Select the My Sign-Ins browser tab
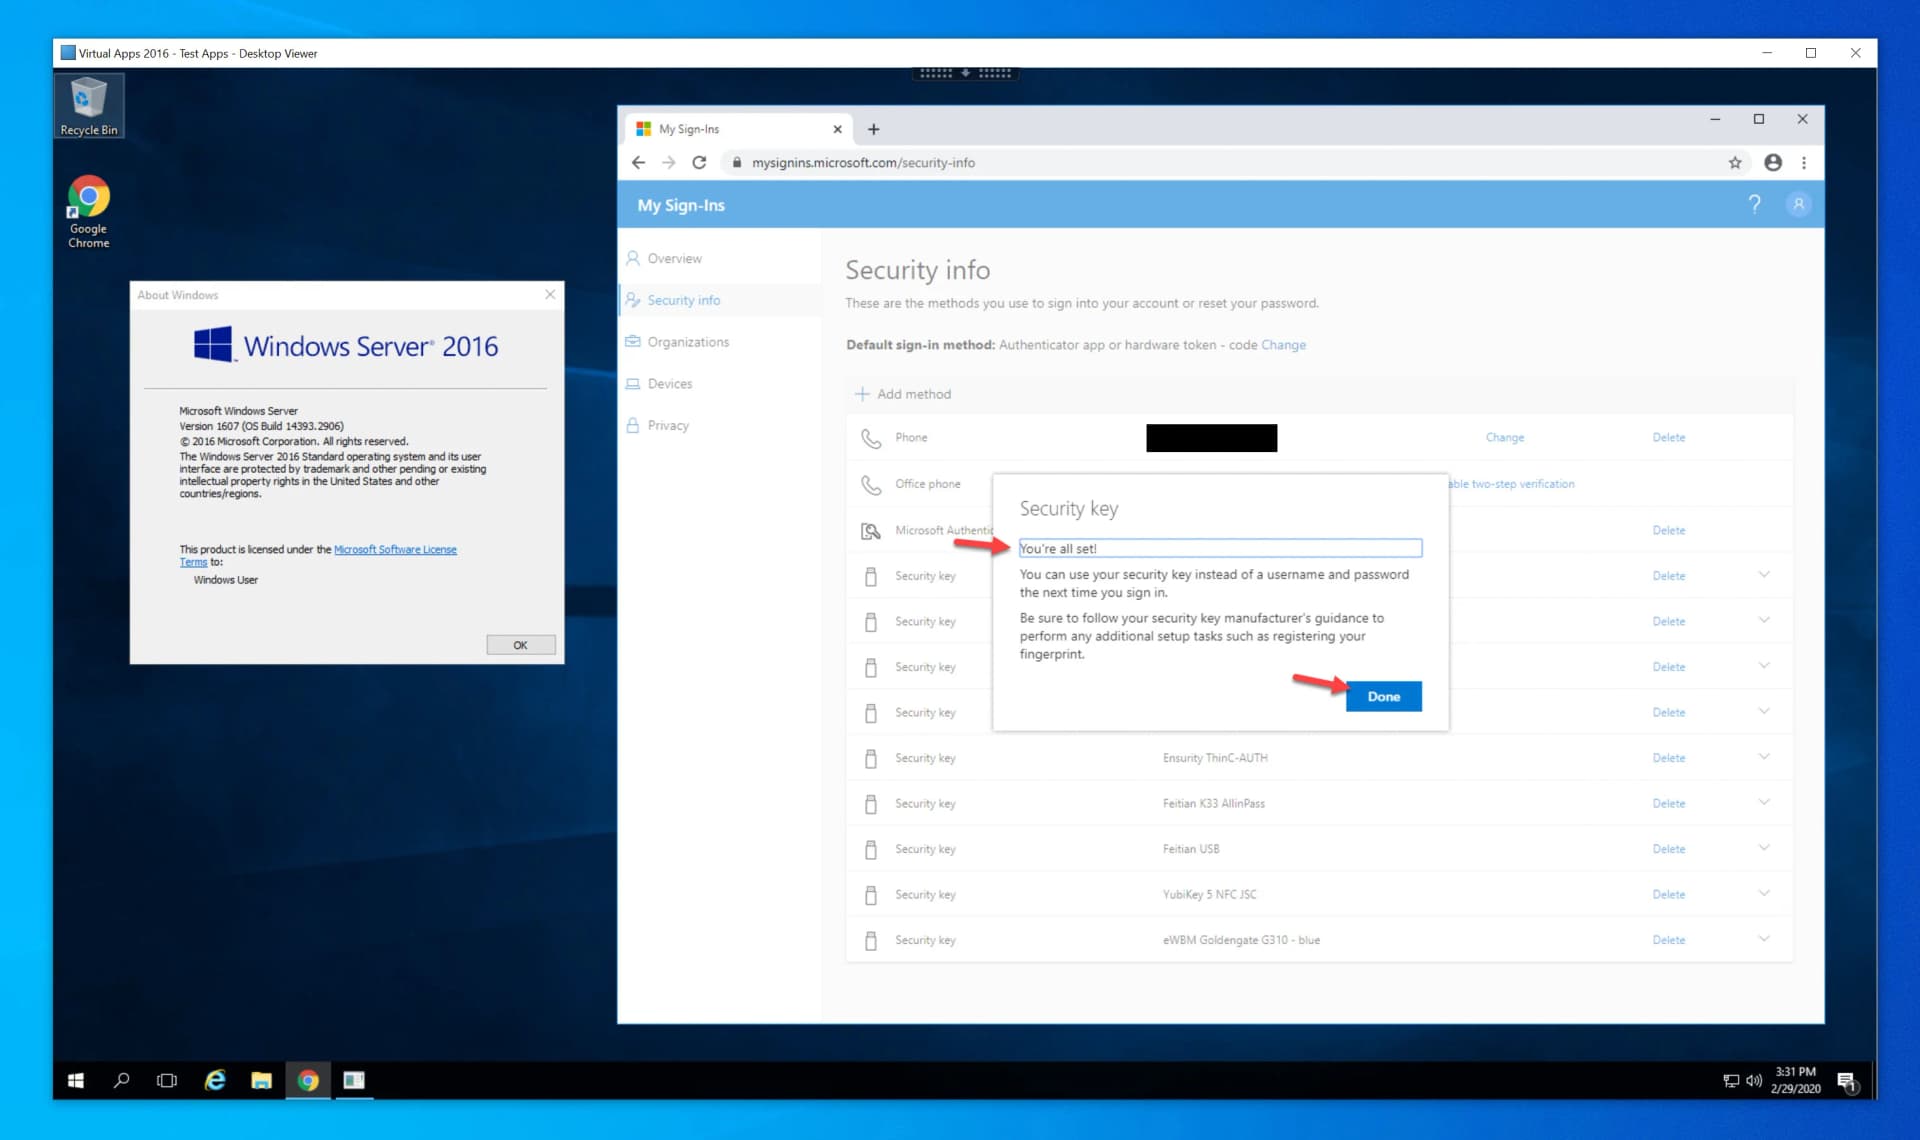 [739, 129]
